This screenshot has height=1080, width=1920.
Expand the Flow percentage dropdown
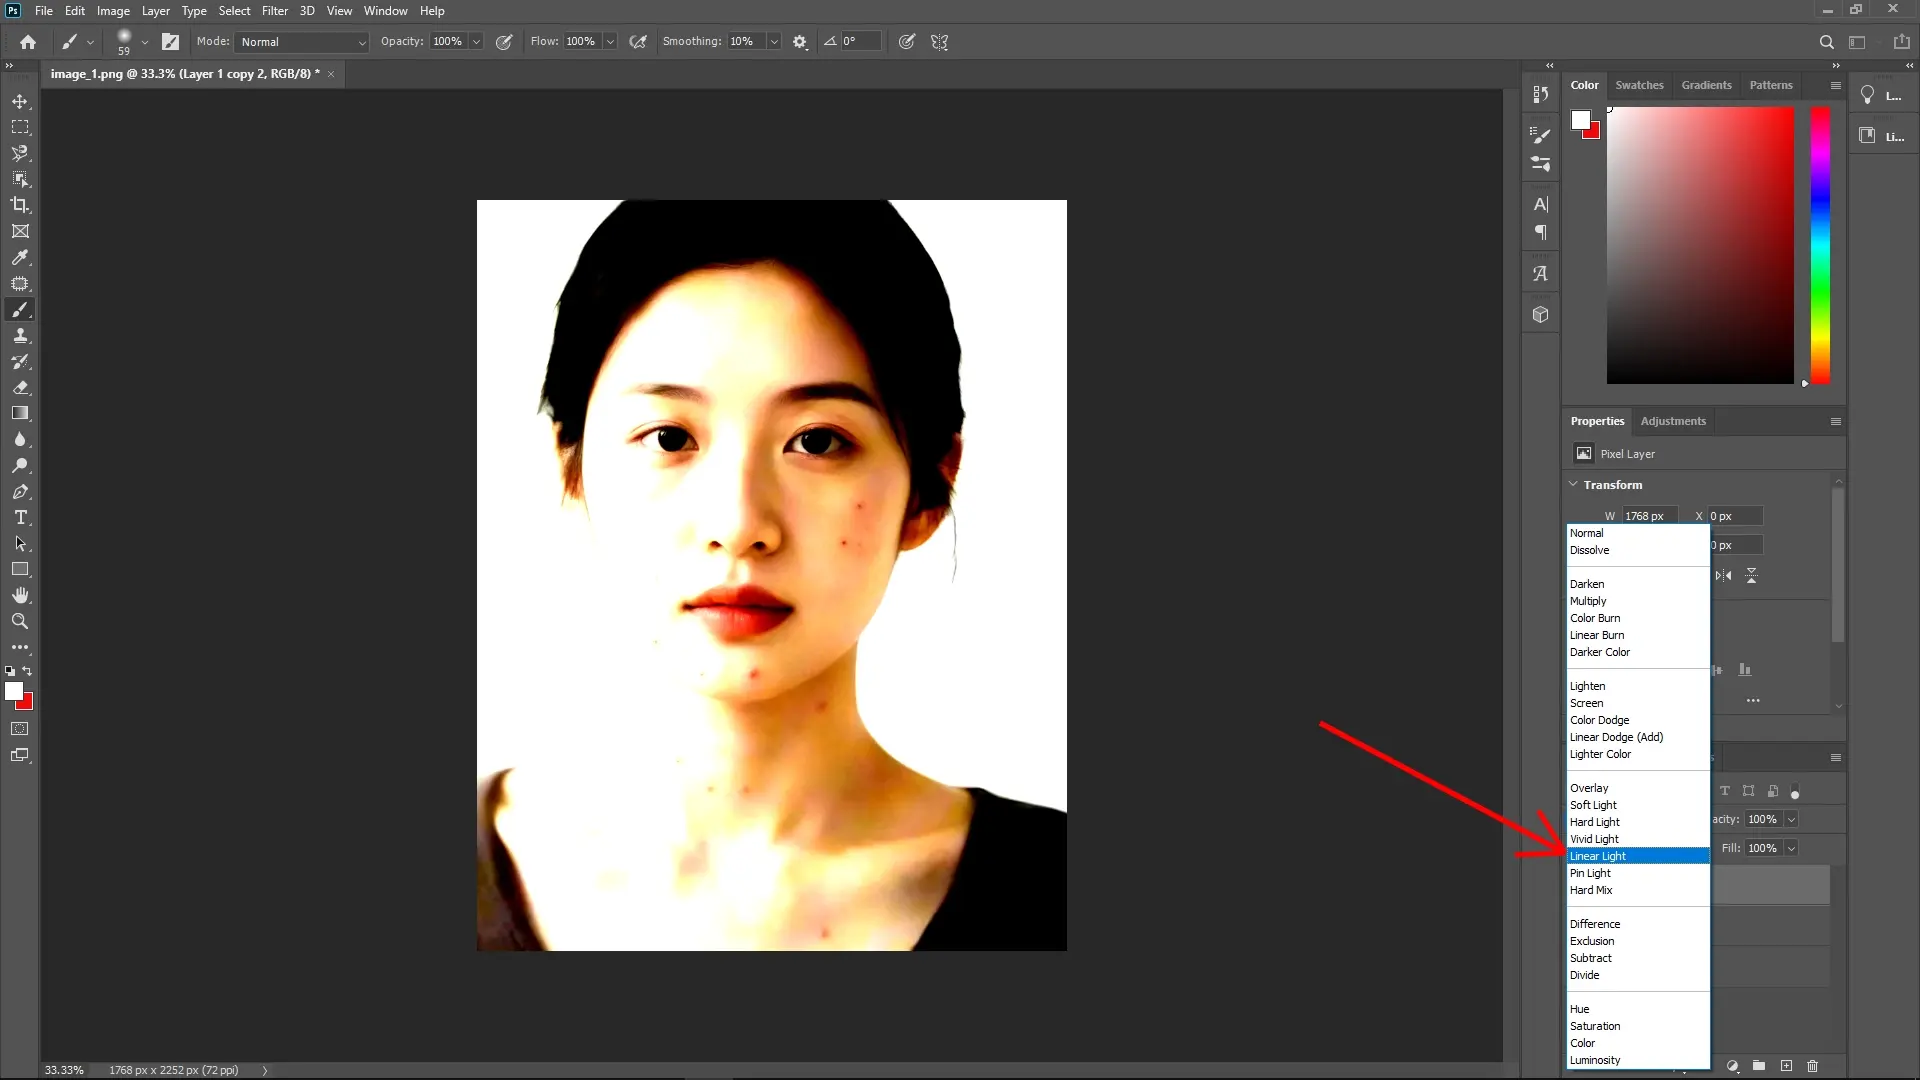tap(610, 42)
